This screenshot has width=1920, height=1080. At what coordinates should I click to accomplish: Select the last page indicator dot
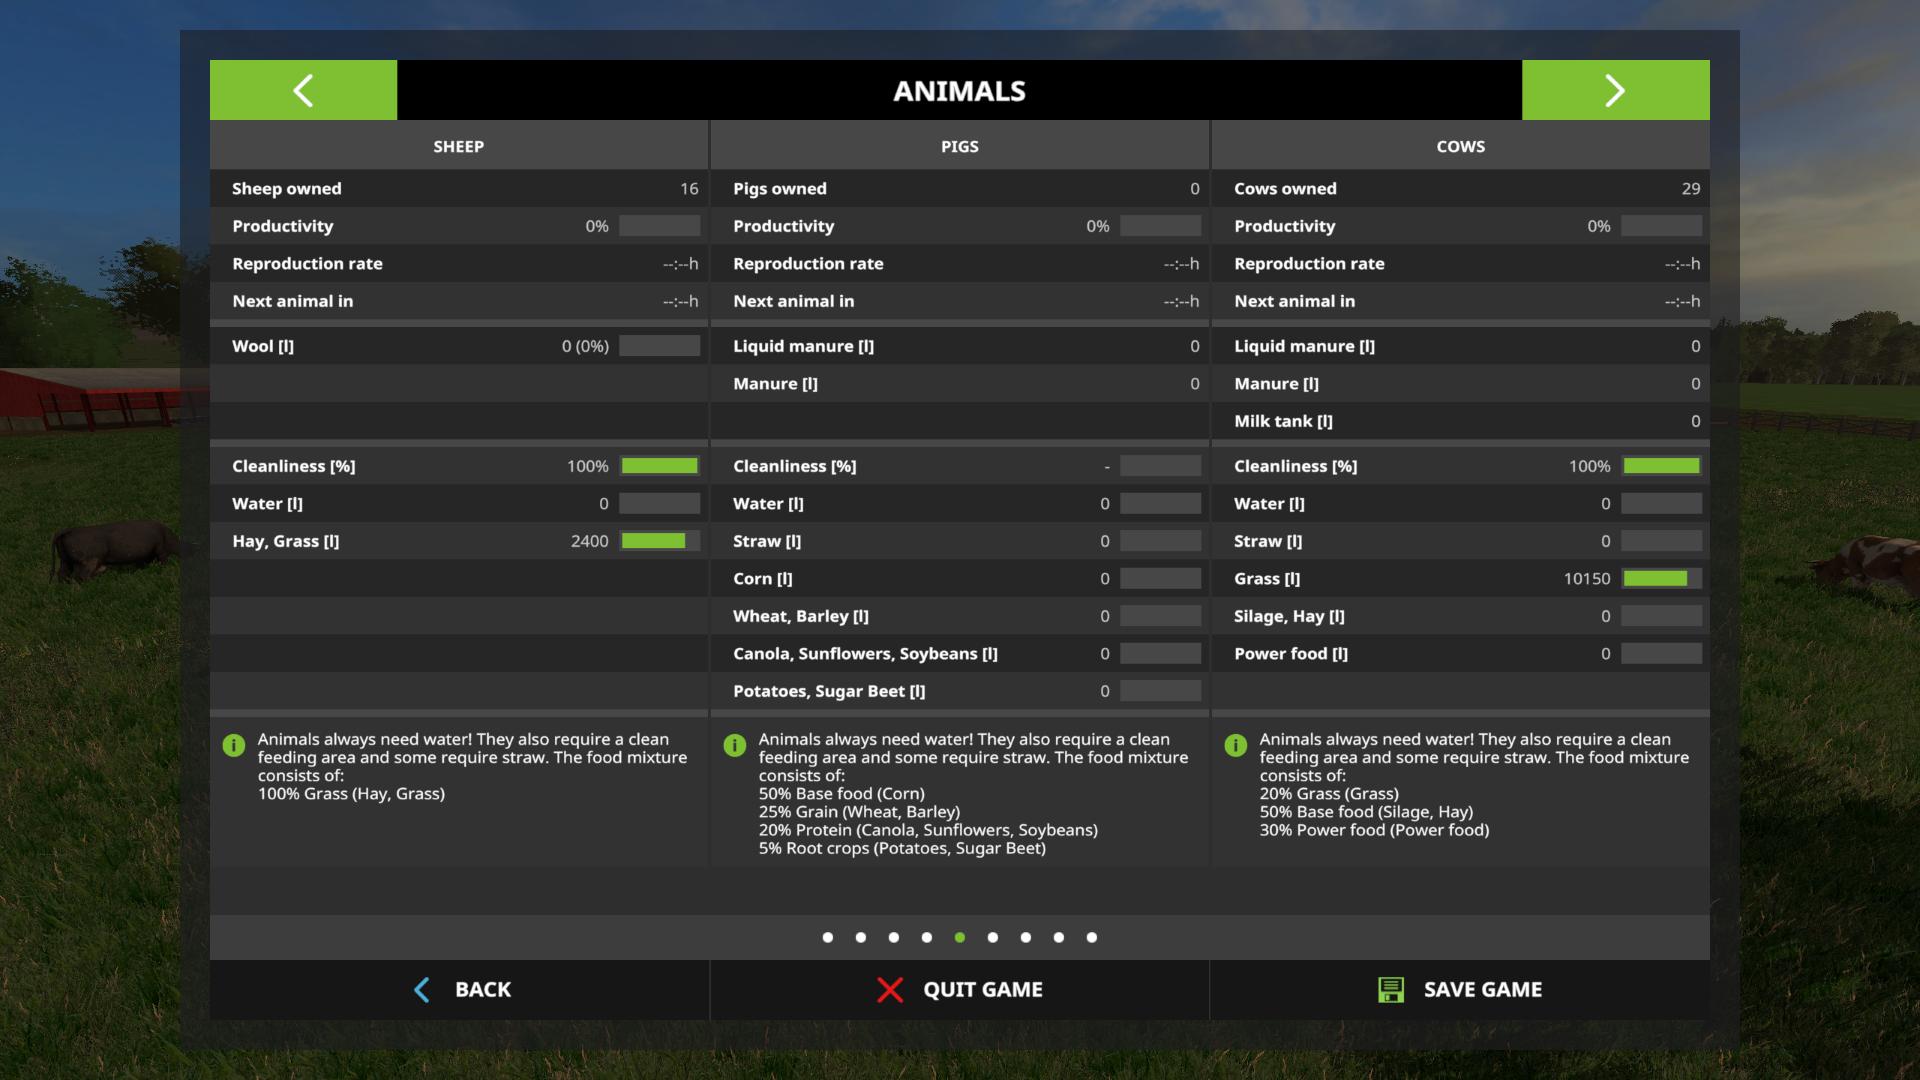point(1092,938)
